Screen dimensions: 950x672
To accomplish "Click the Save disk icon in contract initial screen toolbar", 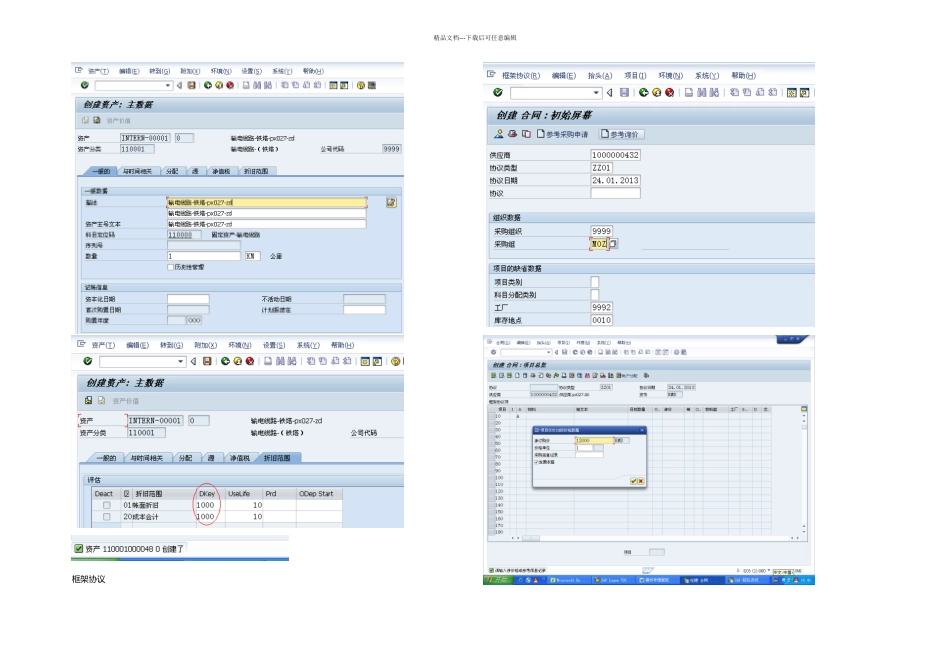I will click(624, 92).
